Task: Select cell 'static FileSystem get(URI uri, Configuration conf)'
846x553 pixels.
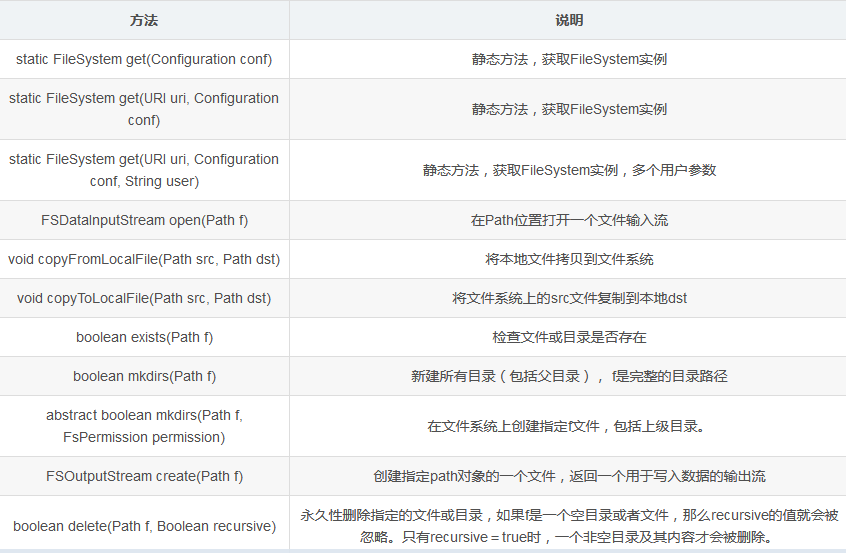Action: click(144, 109)
